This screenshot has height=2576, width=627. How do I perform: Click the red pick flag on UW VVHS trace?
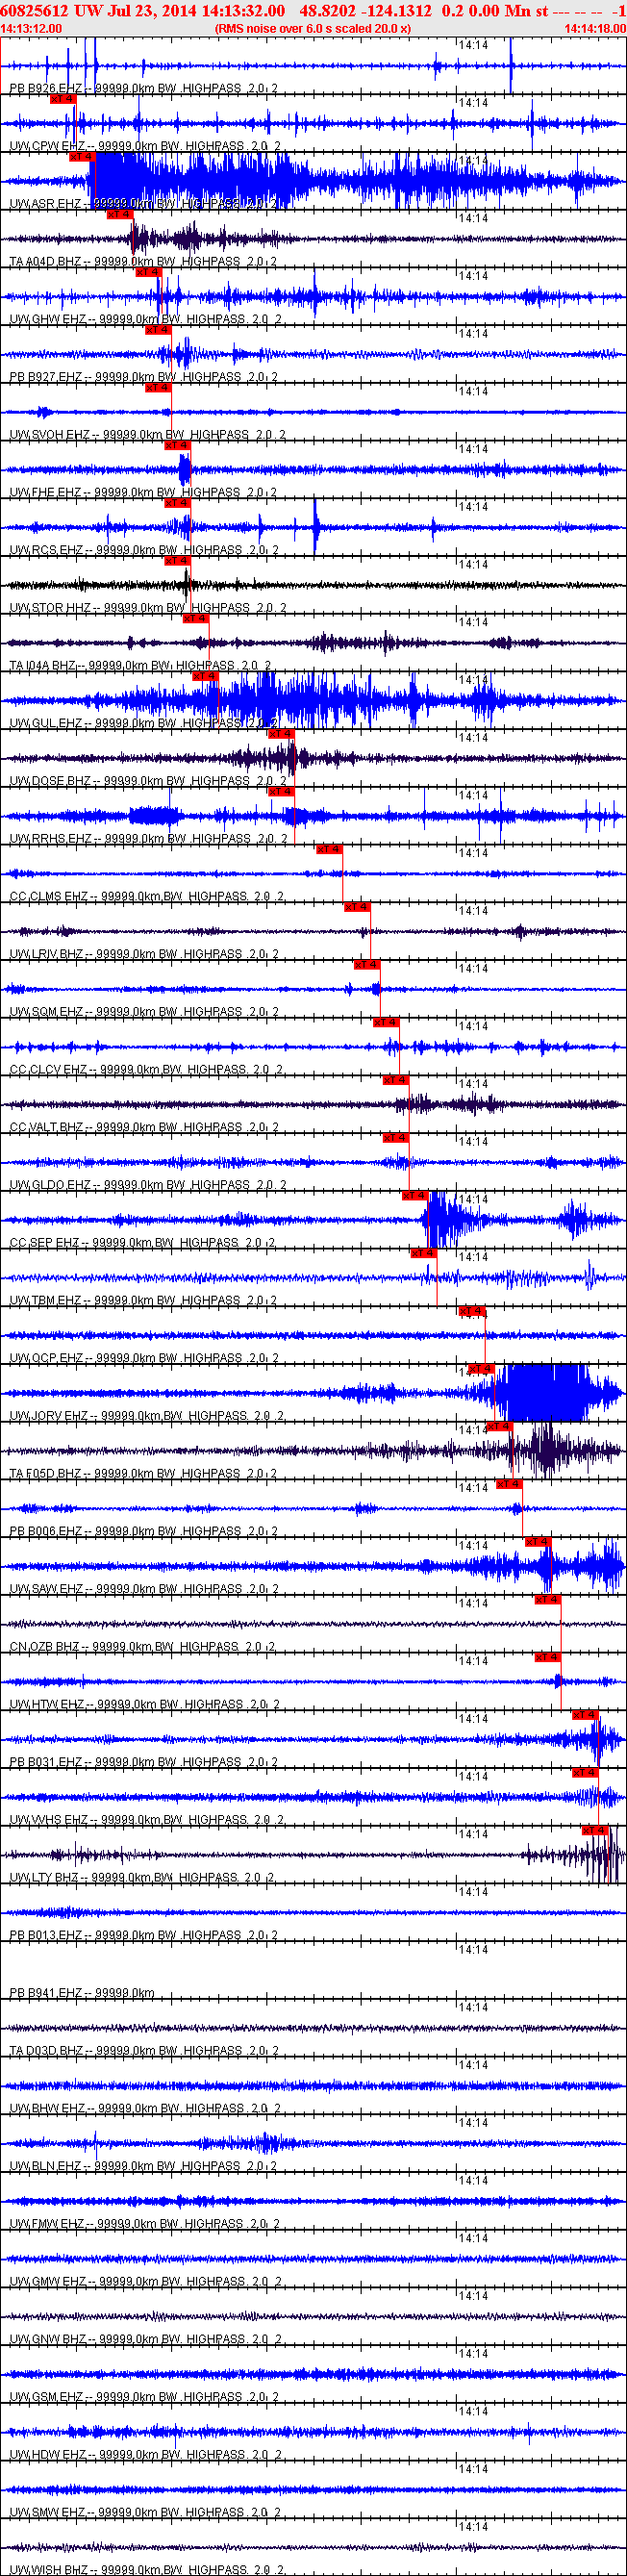coord(586,1773)
